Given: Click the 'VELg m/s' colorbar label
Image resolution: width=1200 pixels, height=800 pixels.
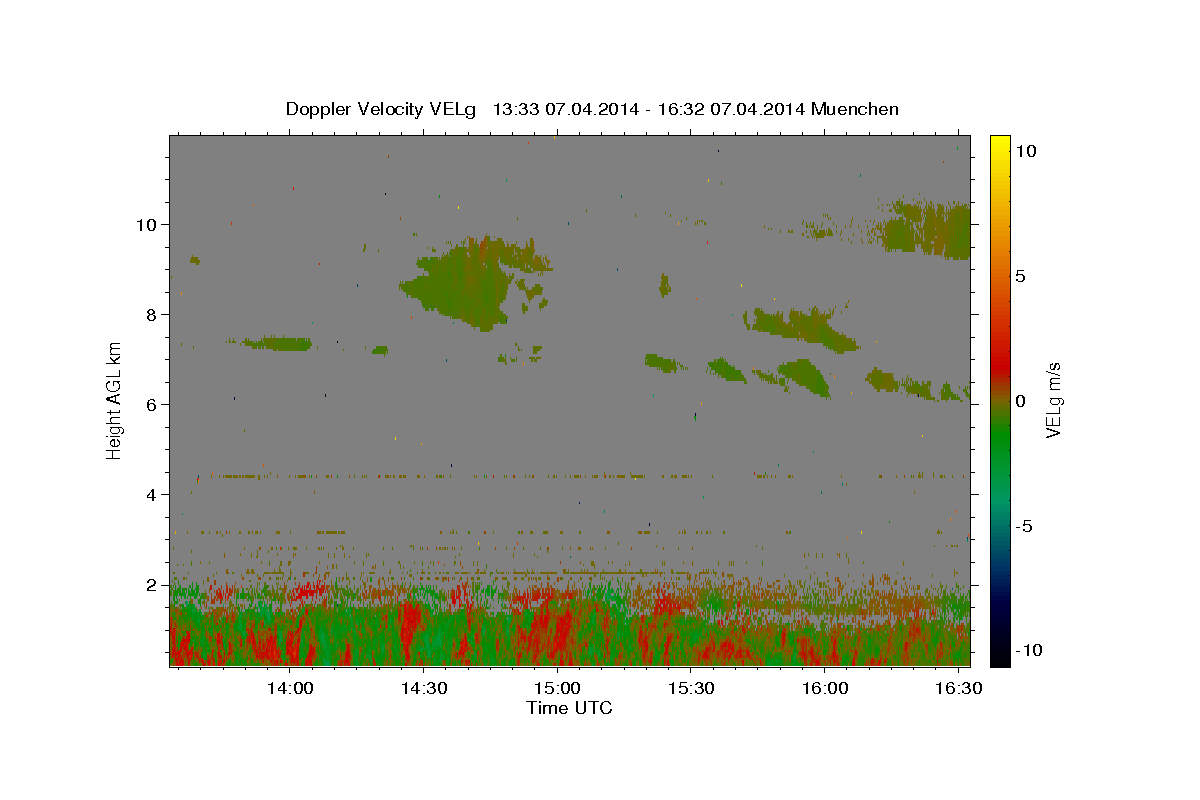Looking at the screenshot, I should tap(1053, 400).
